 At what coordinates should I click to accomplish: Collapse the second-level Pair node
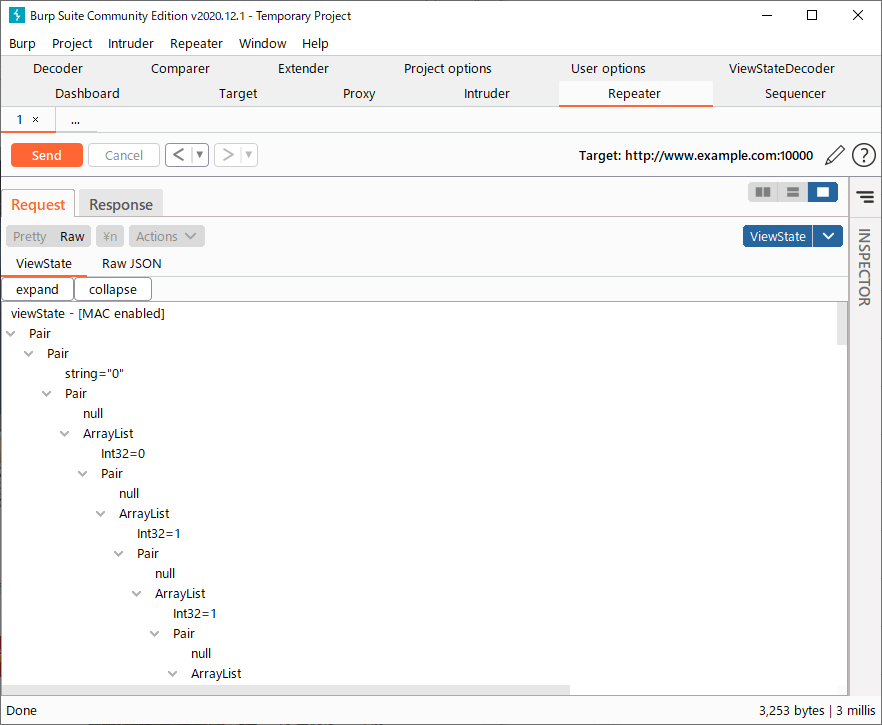click(29, 354)
